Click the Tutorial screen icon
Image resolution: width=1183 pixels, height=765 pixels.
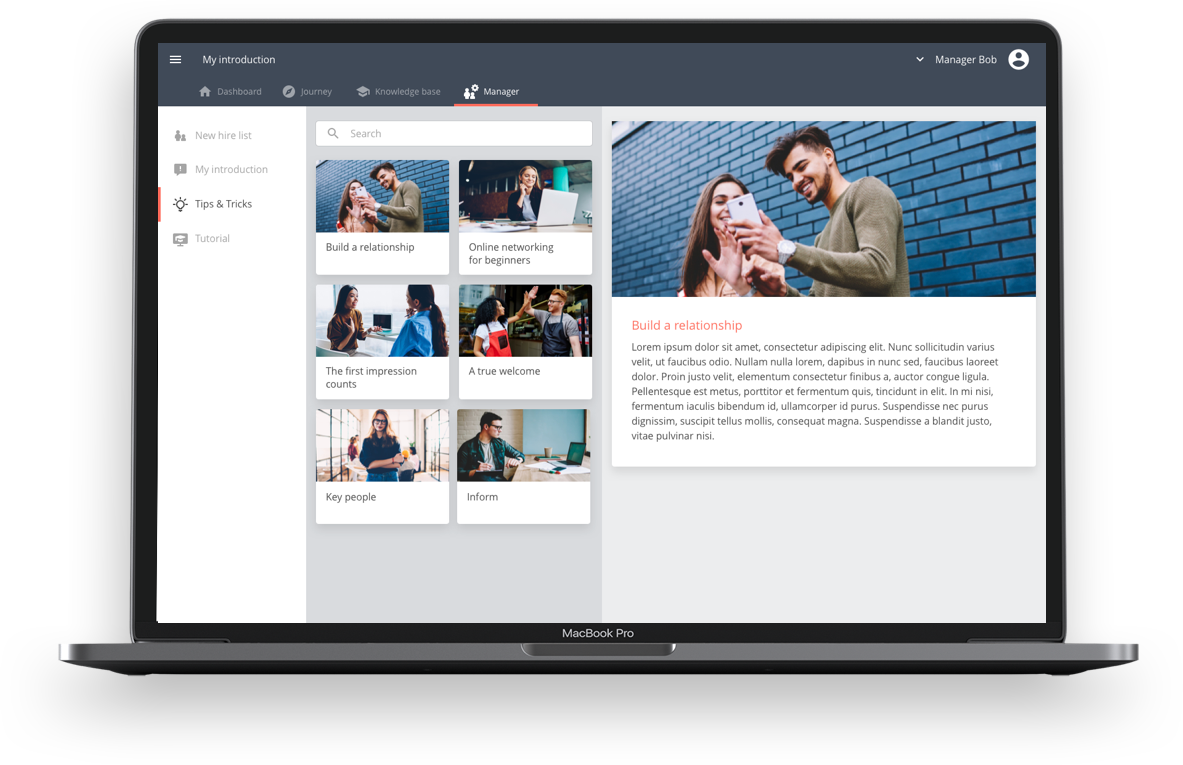(180, 239)
